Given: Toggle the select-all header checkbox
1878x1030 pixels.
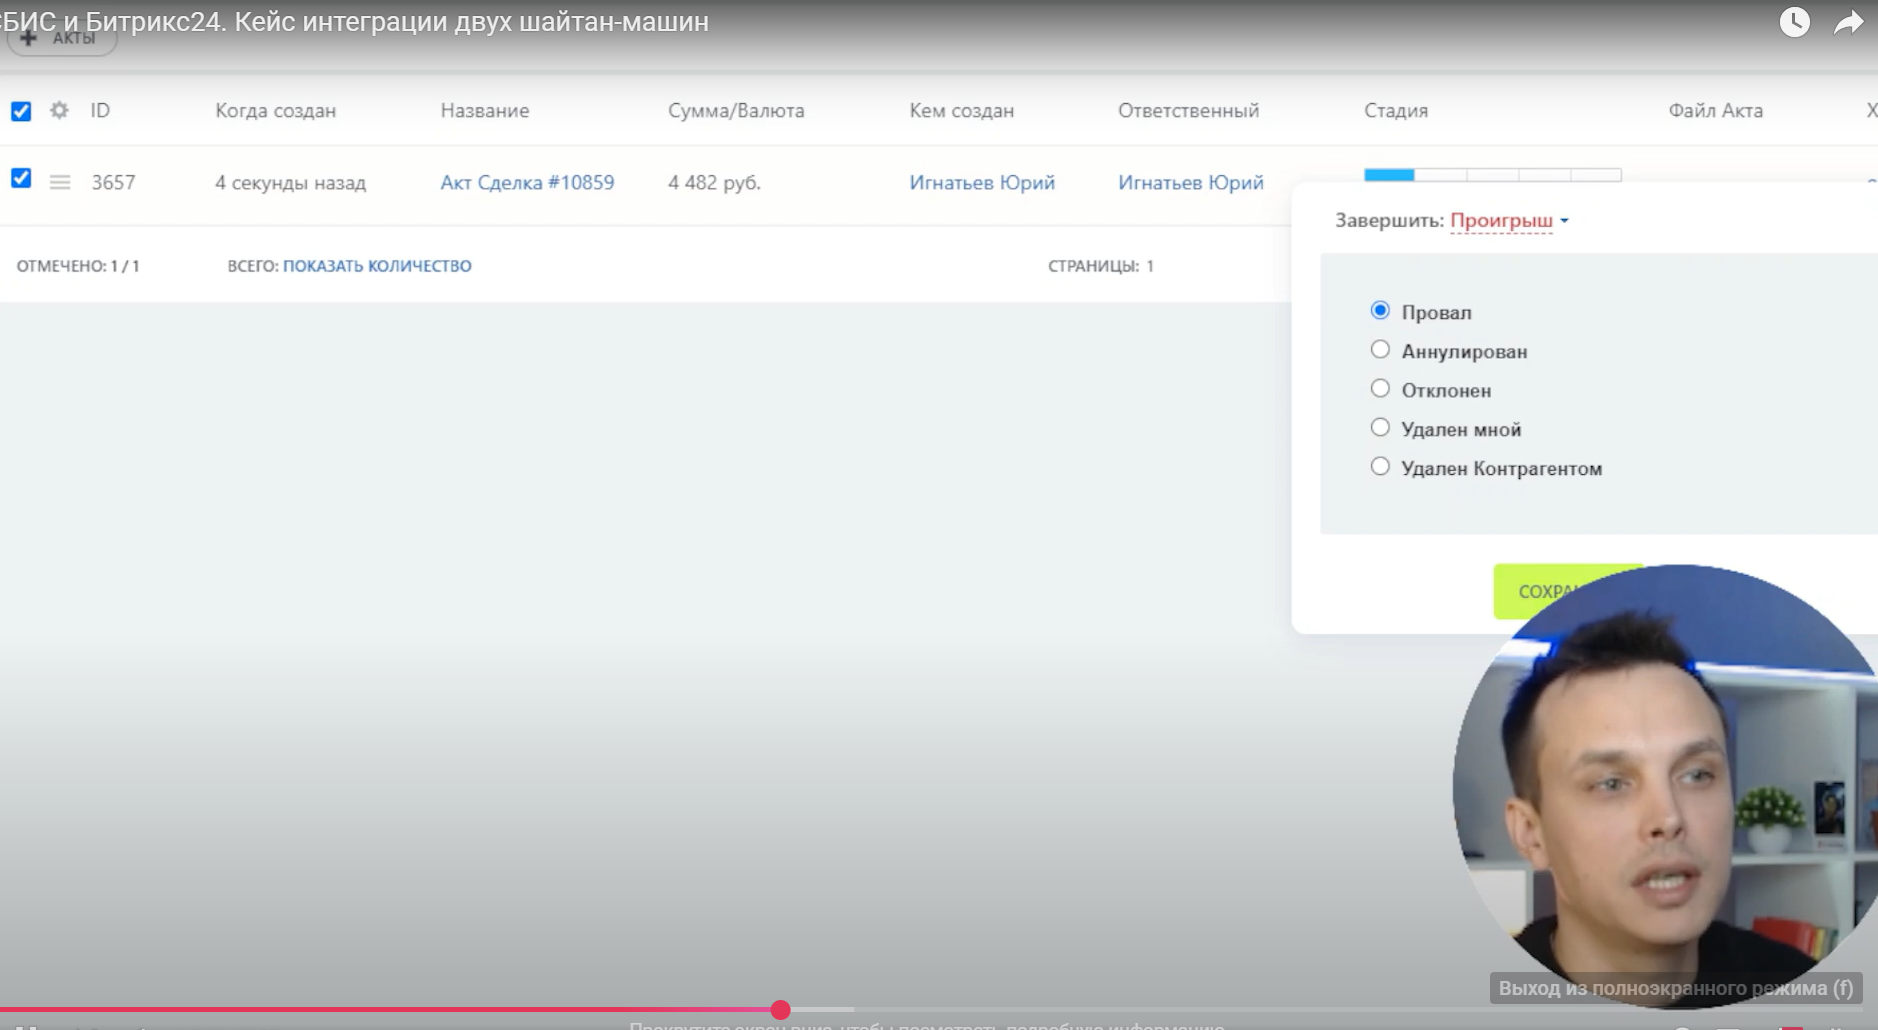Looking at the screenshot, I should 21,111.
